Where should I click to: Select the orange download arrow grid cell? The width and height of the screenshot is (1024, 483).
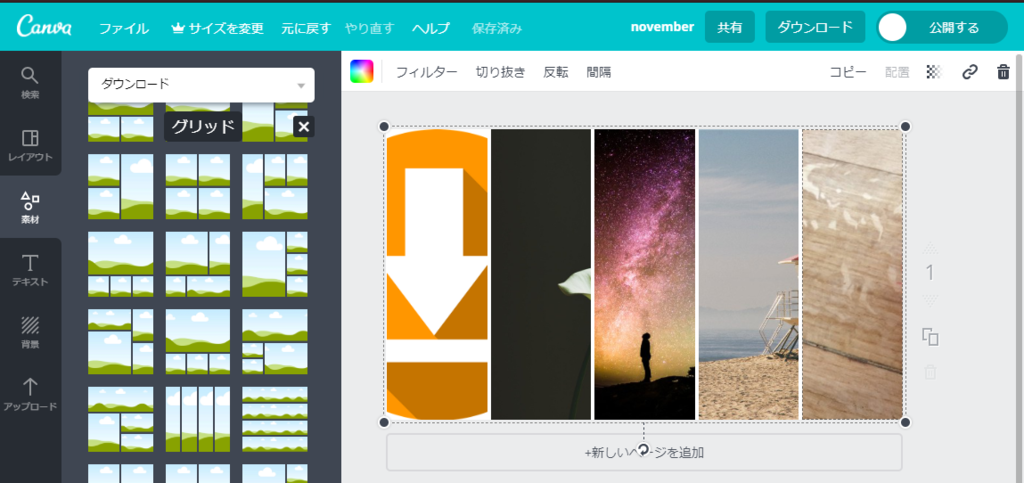[x=437, y=274]
